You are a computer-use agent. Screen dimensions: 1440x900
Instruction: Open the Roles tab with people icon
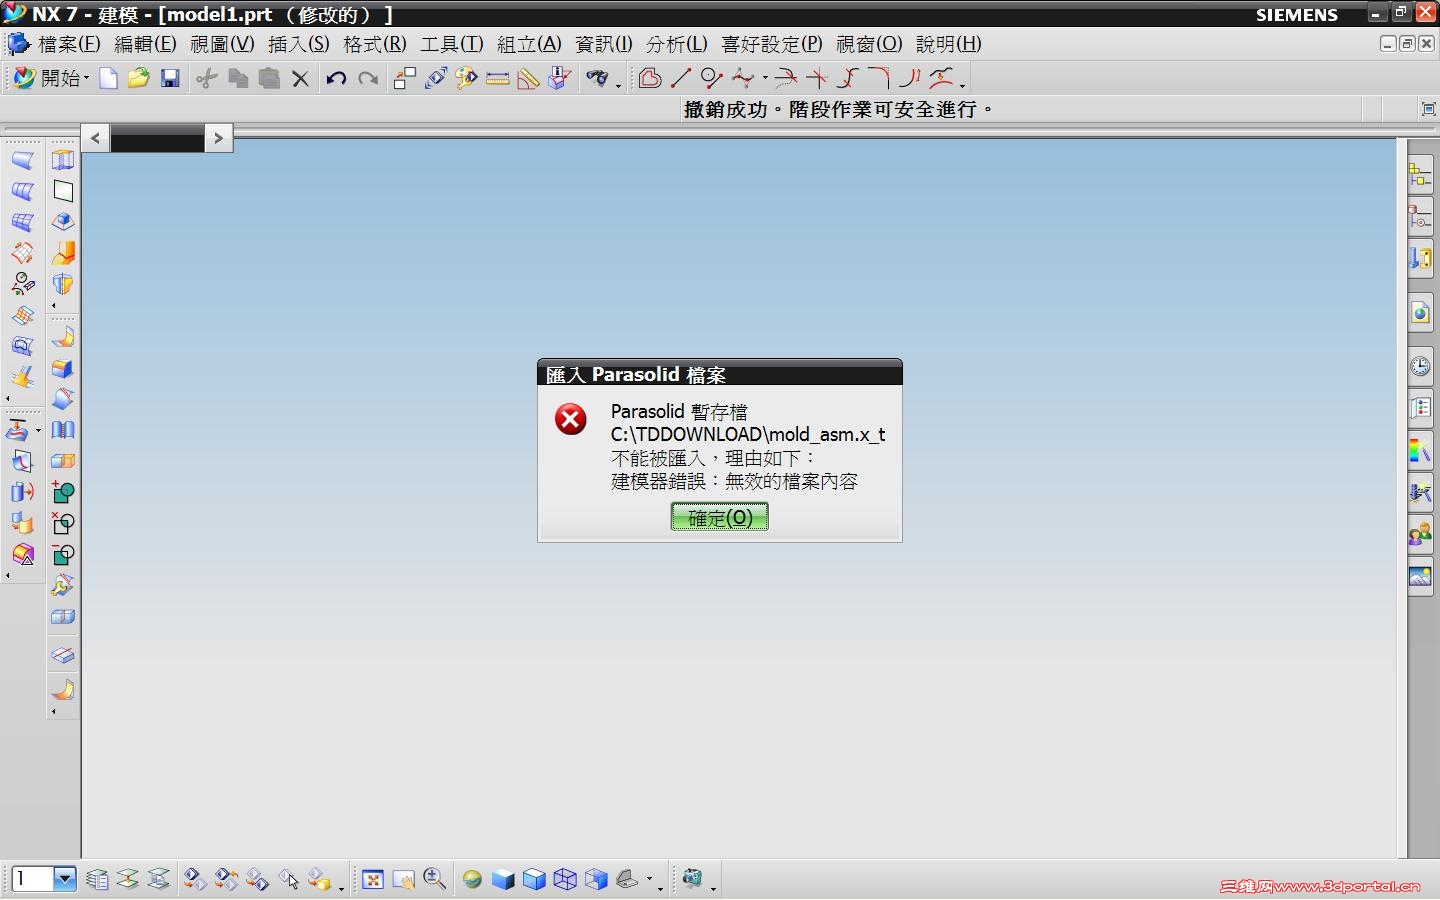[1420, 534]
